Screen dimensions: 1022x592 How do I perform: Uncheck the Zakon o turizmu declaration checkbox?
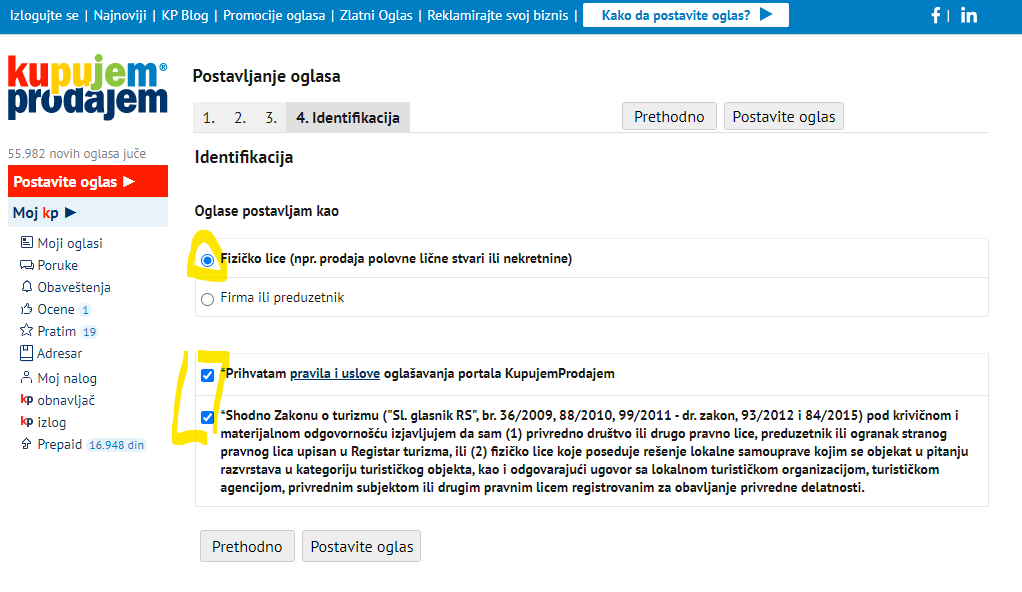[x=207, y=417]
